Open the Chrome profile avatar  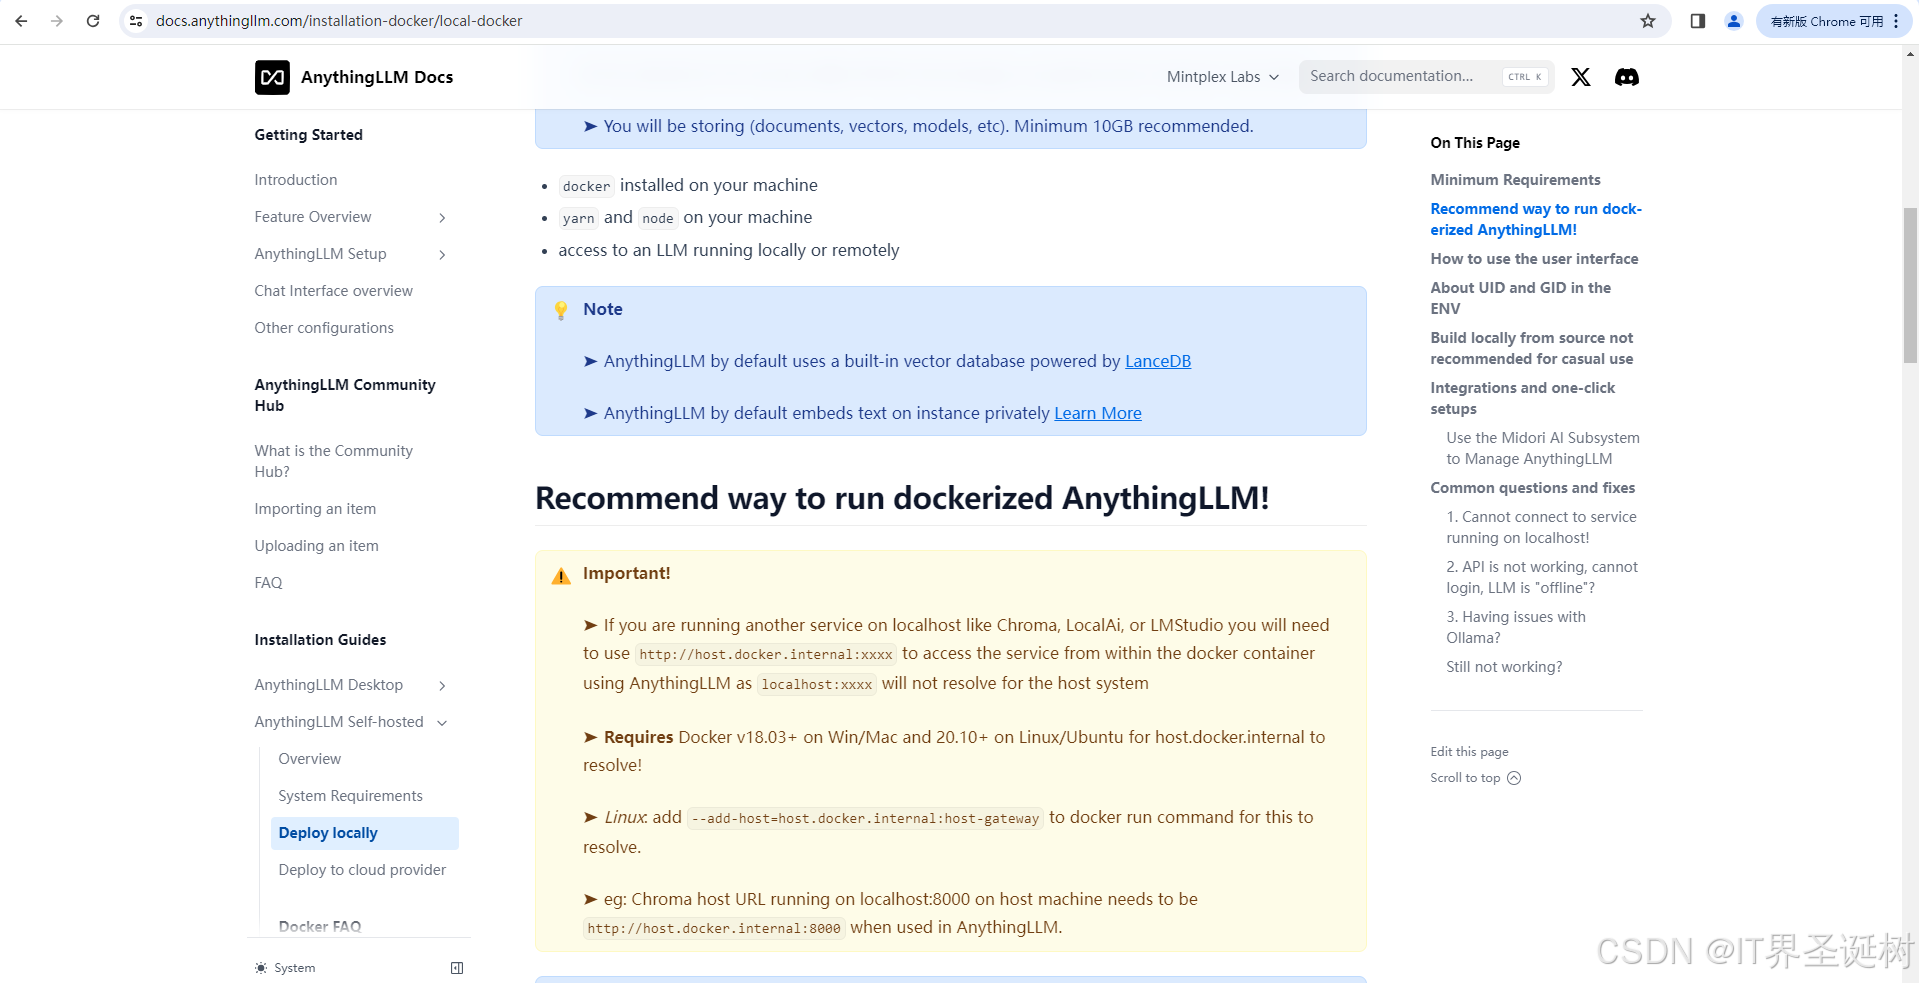(1734, 21)
